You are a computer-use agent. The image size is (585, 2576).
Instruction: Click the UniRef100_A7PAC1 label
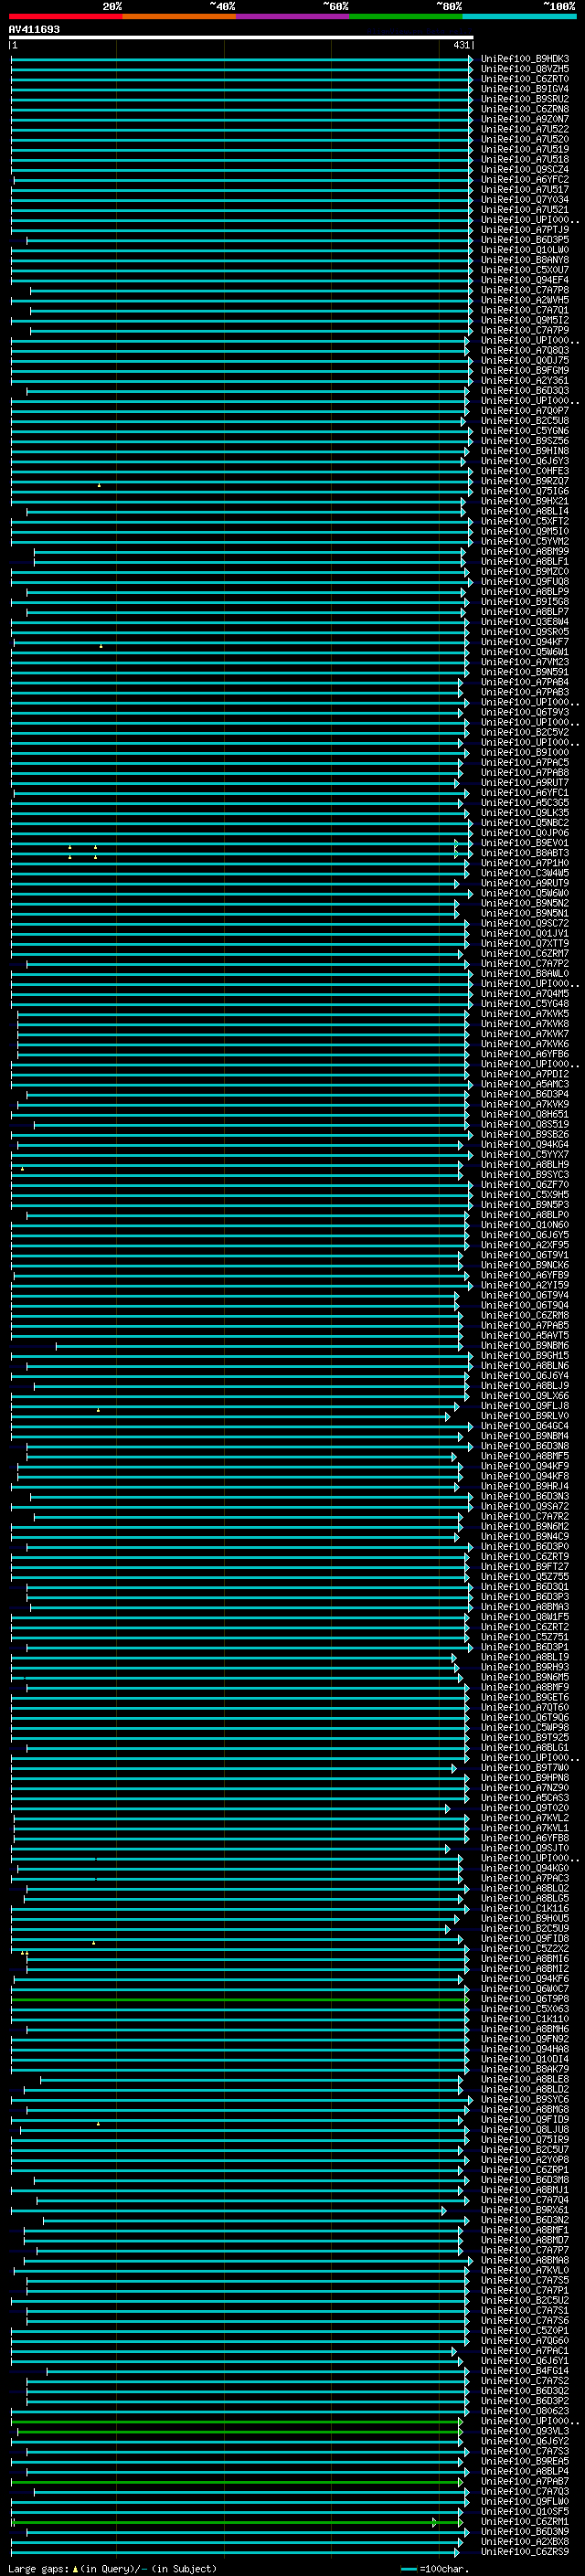(x=524, y=2351)
